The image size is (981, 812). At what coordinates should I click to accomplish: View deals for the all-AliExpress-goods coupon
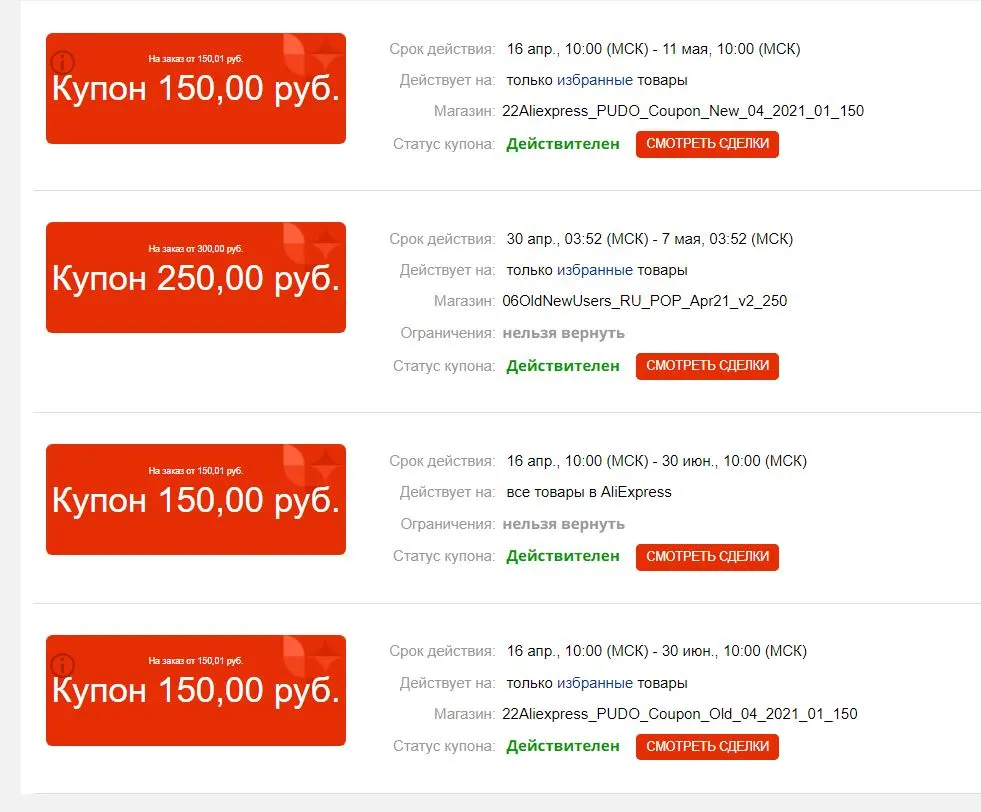pos(707,557)
